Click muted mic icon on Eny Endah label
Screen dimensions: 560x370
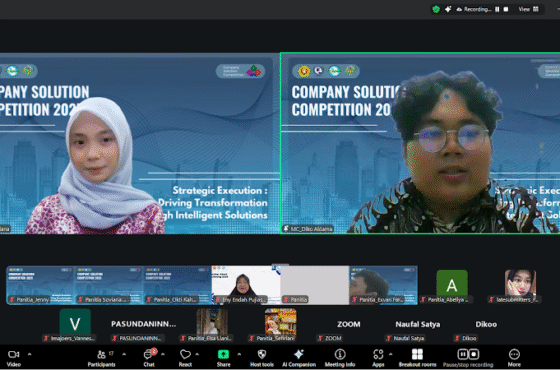click(218, 300)
